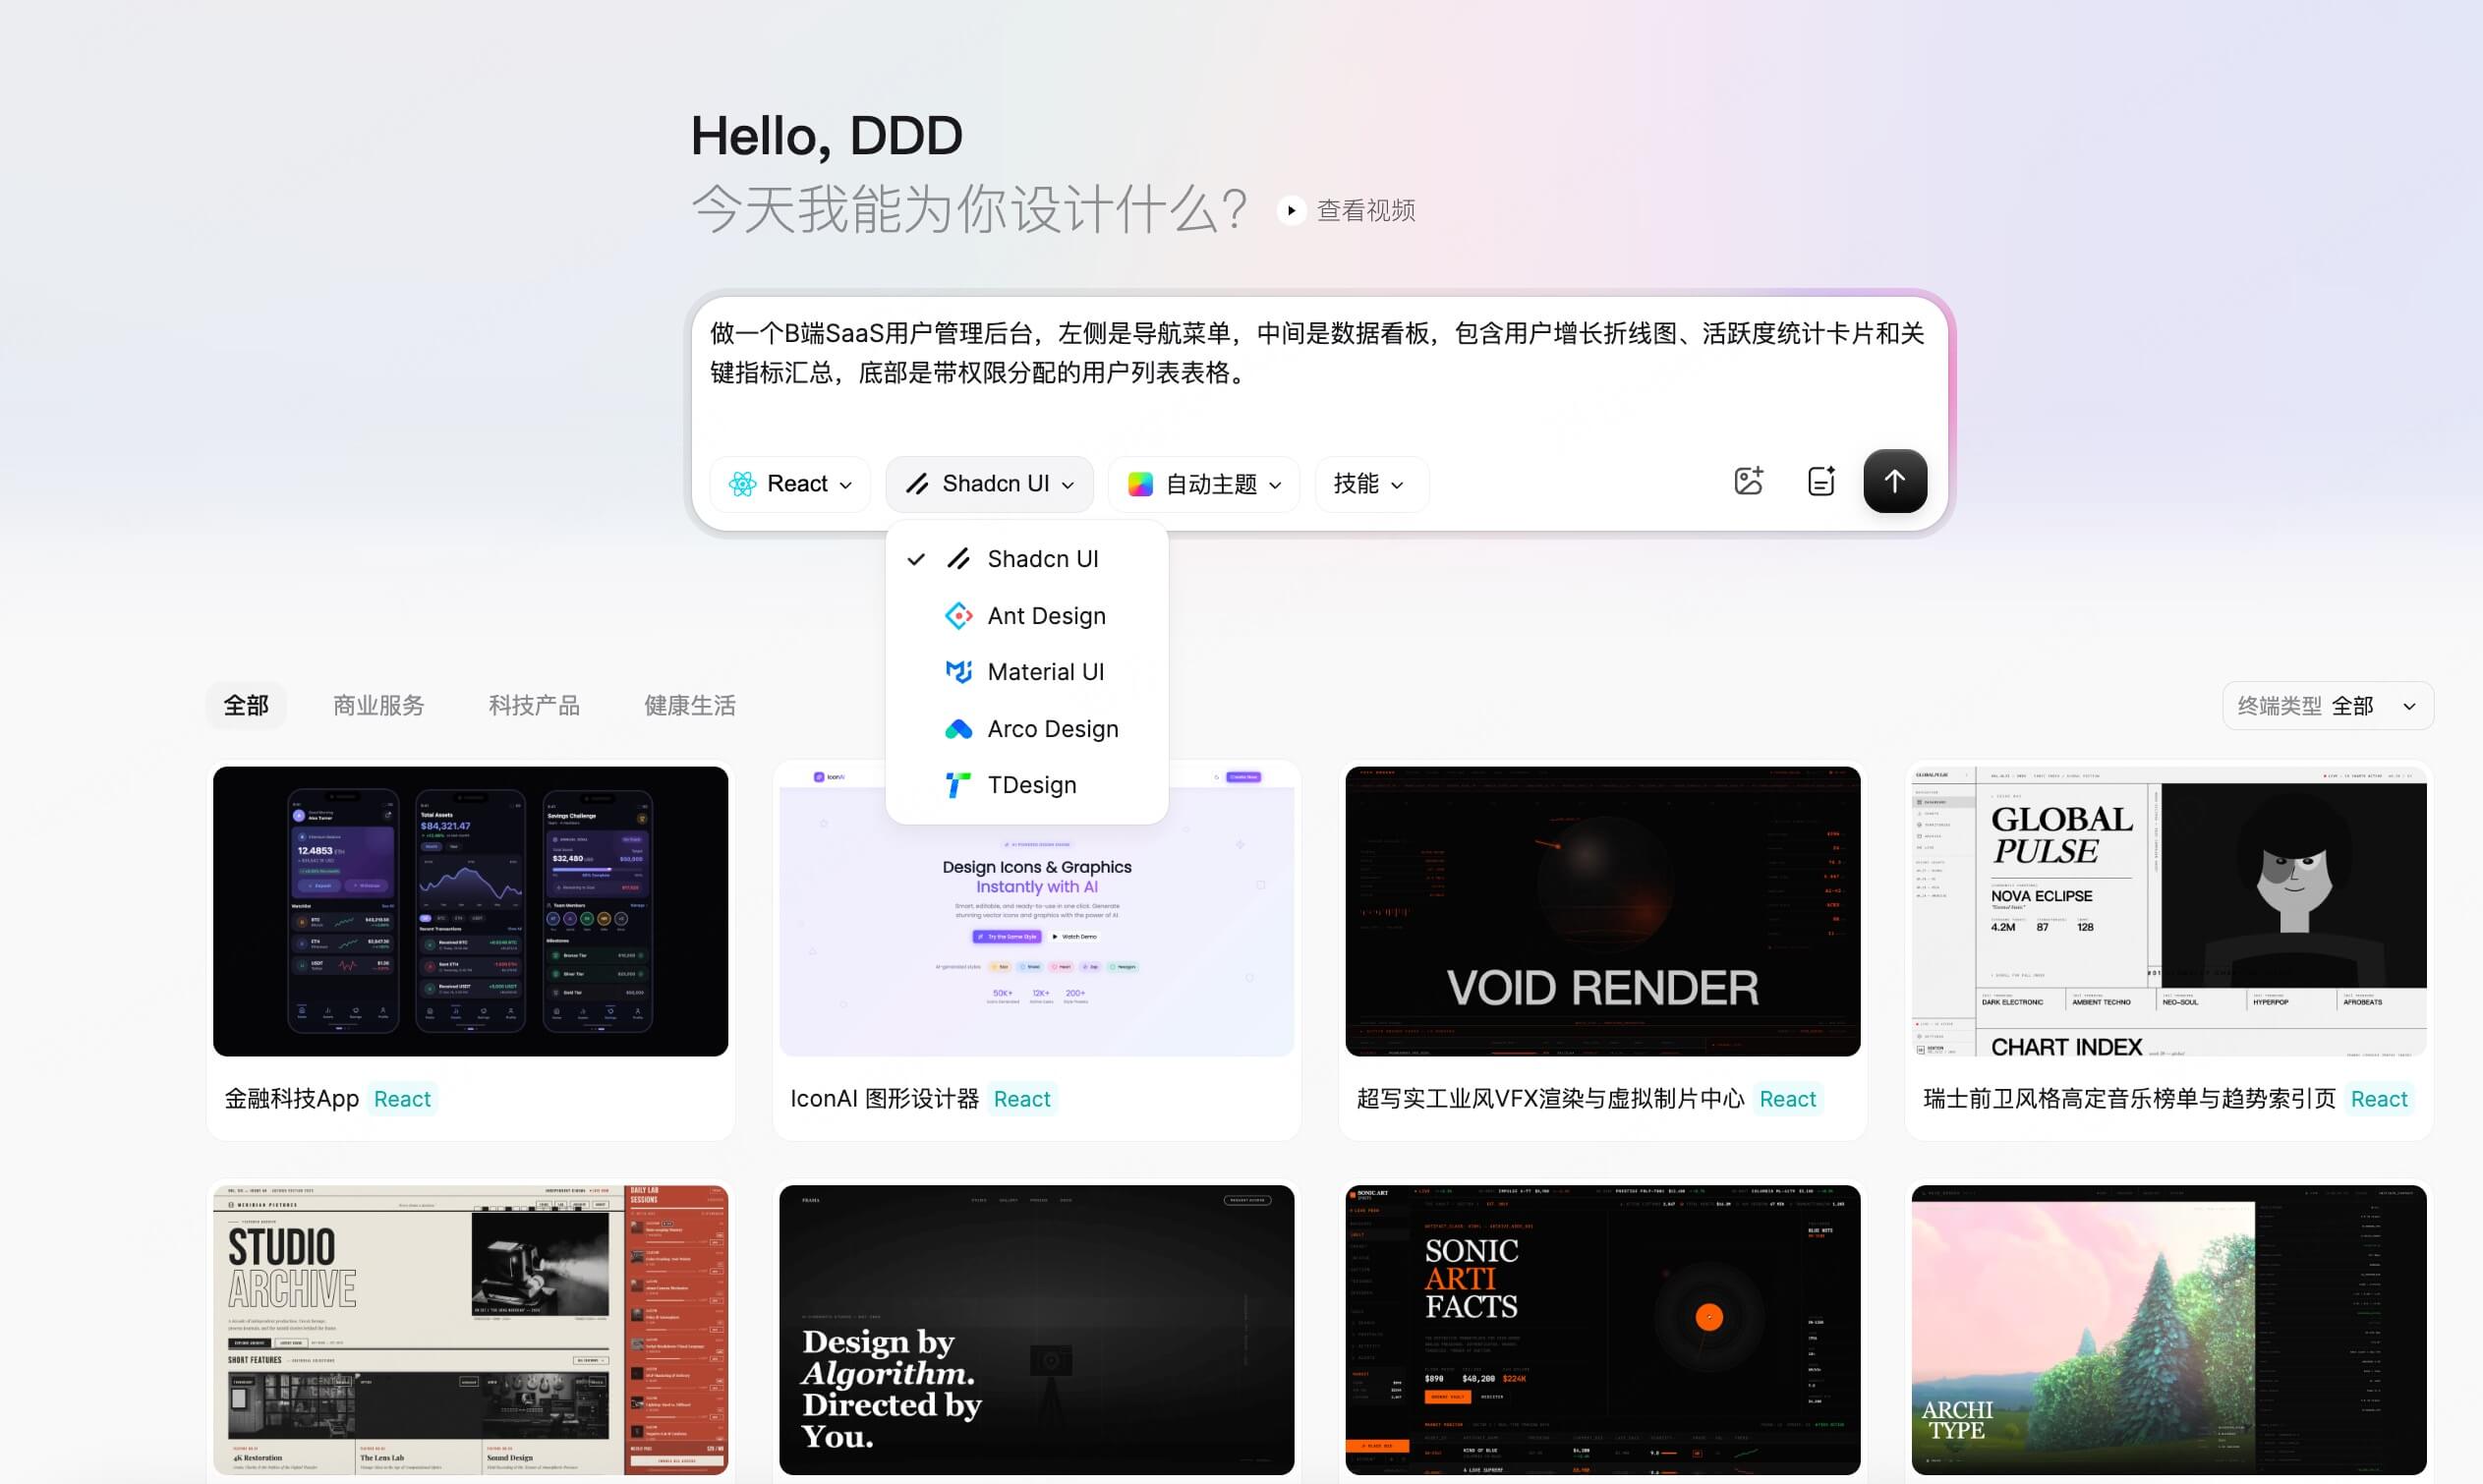The height and width of the screenshot is (1484, 2483).
Task: Open the VOID RENDER template thumbnail
Action: 1603,911
